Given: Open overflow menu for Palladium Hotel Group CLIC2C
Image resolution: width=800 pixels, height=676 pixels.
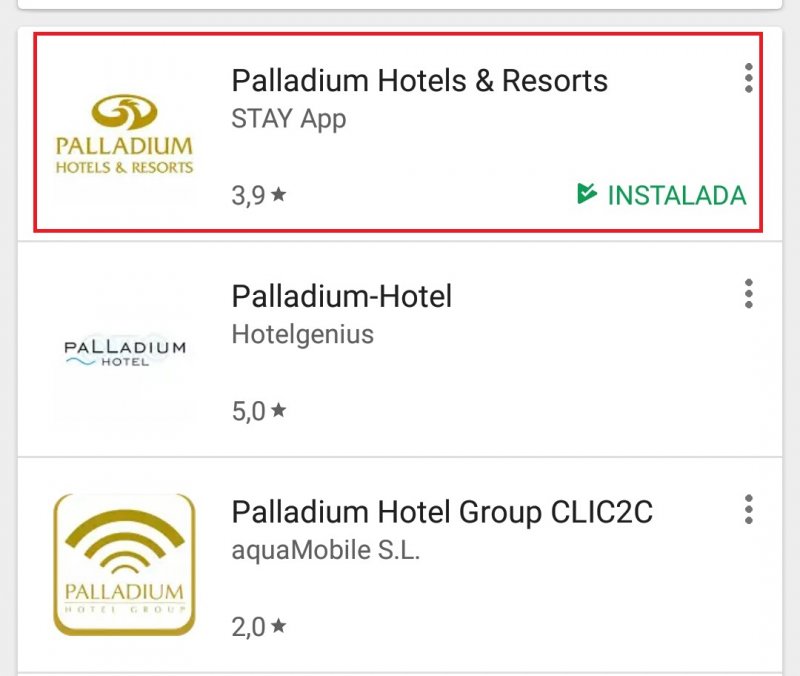Looking at the screenshot, I should pyautogui.click(x=748, y=509).
